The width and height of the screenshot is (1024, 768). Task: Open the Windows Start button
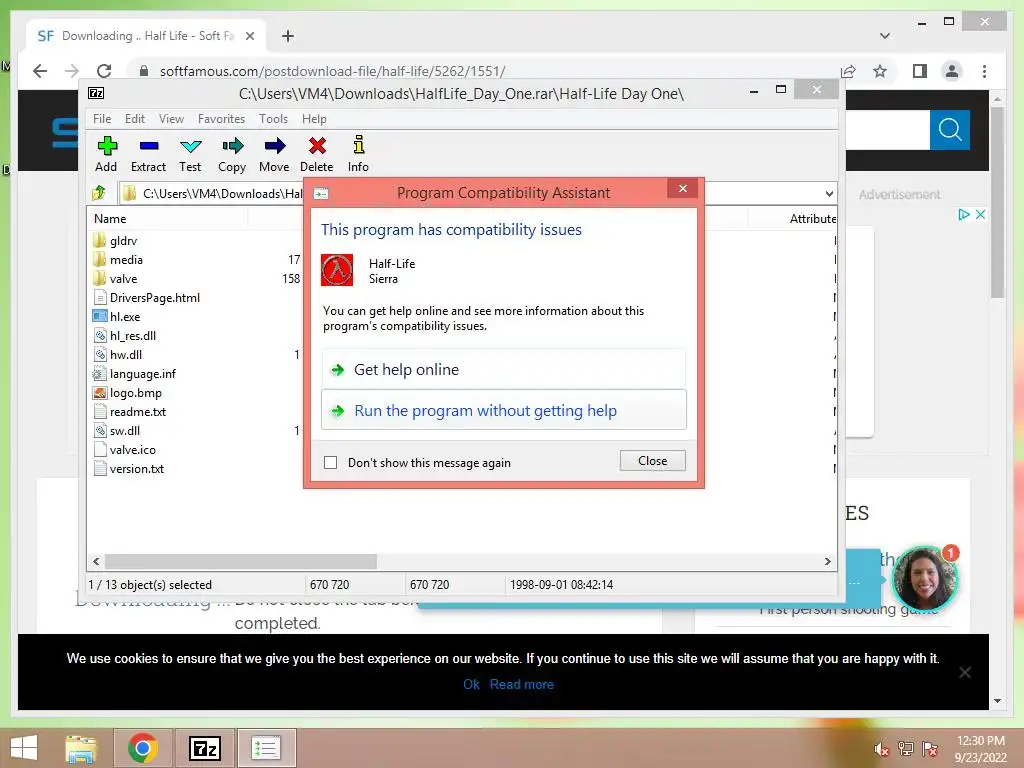24,748
